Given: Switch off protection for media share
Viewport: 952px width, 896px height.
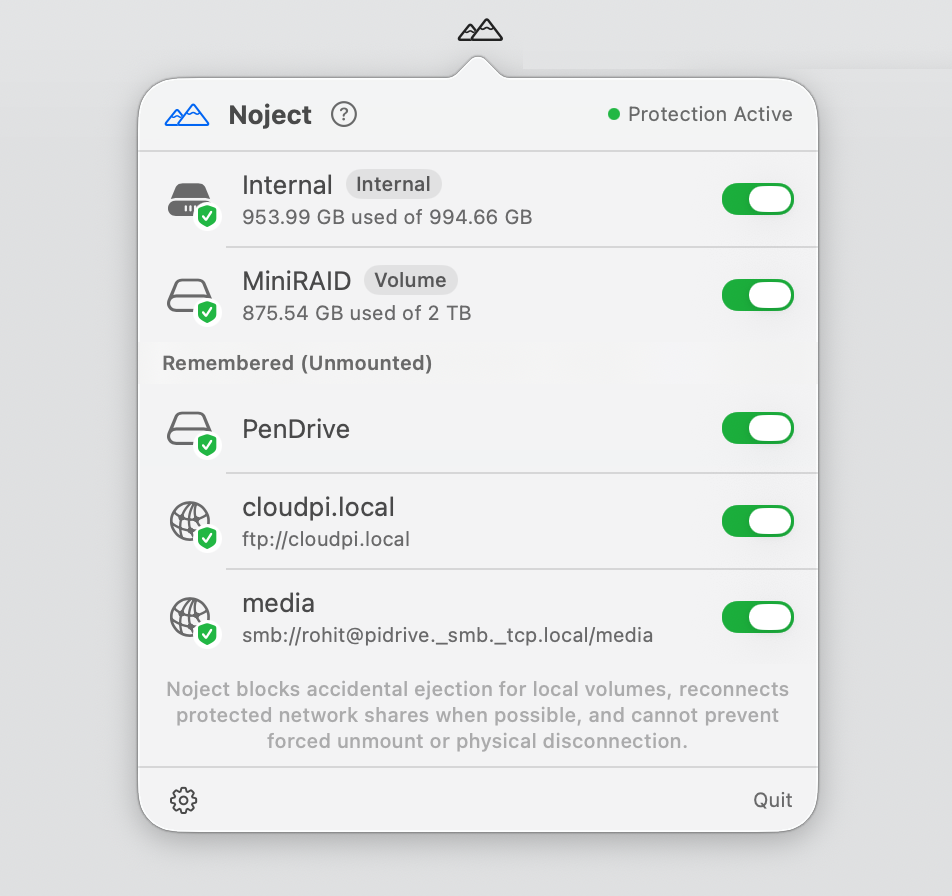Looking at the screenshot, I should 758,617.
